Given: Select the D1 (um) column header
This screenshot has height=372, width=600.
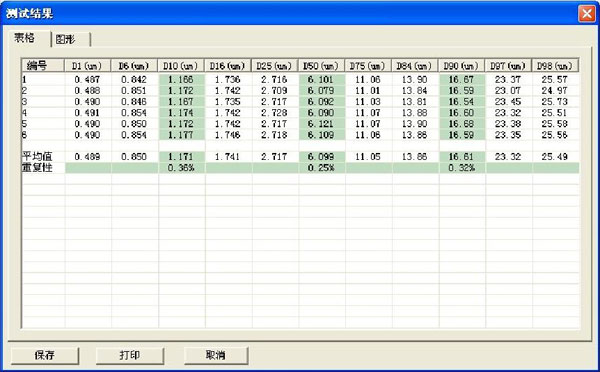Looking at the screenshot, I should coord(88,66).
